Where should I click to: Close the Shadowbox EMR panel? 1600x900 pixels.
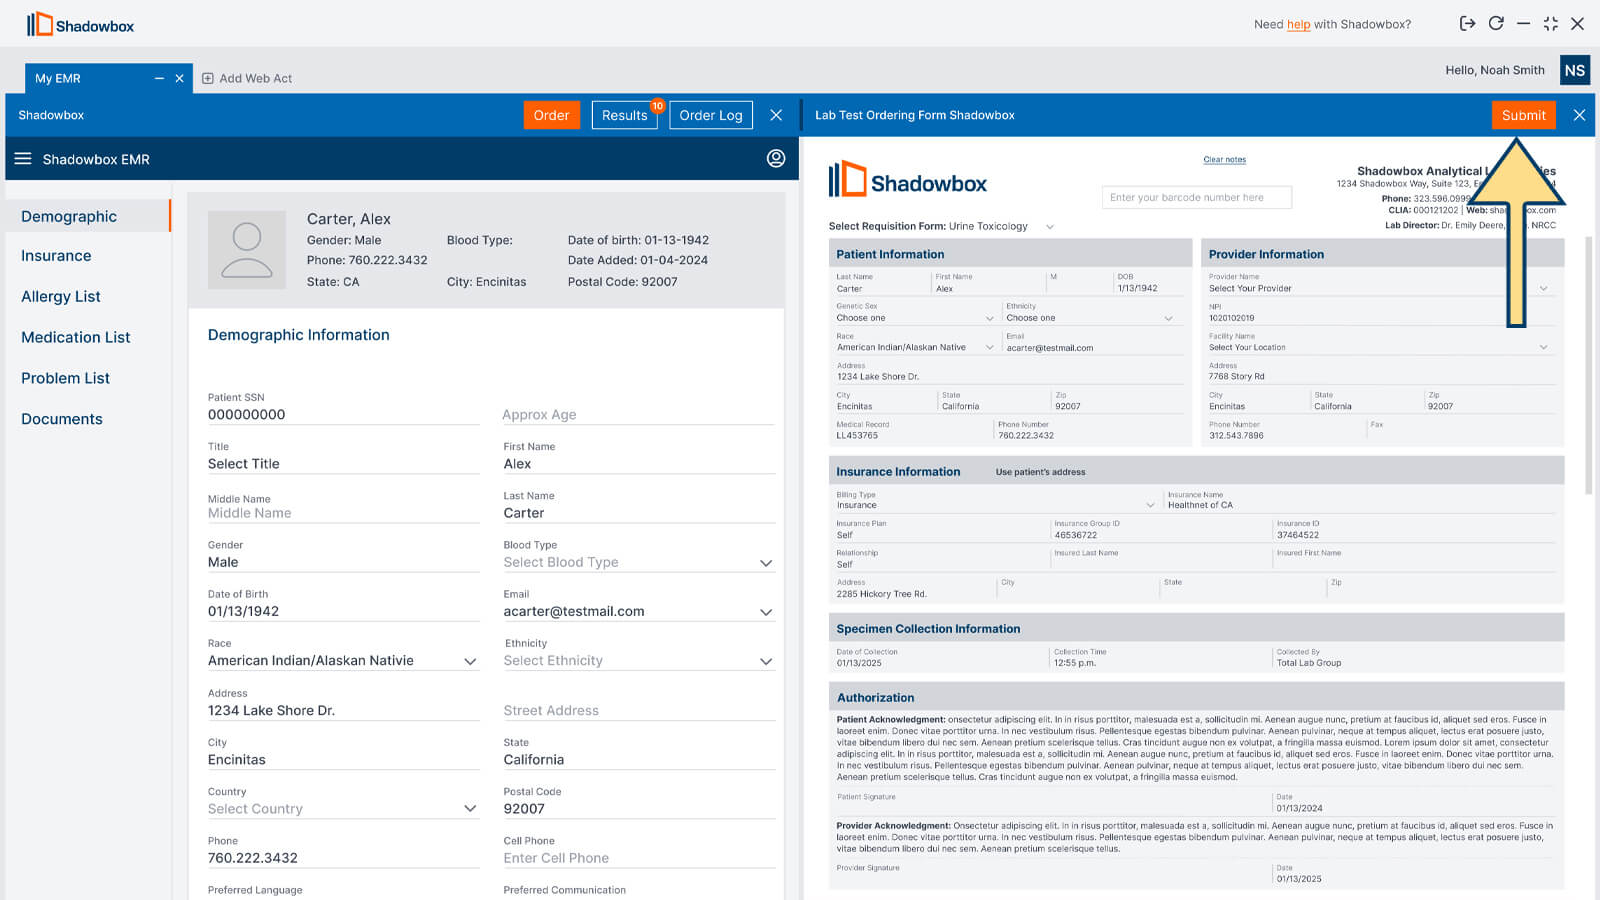[776, 115]
